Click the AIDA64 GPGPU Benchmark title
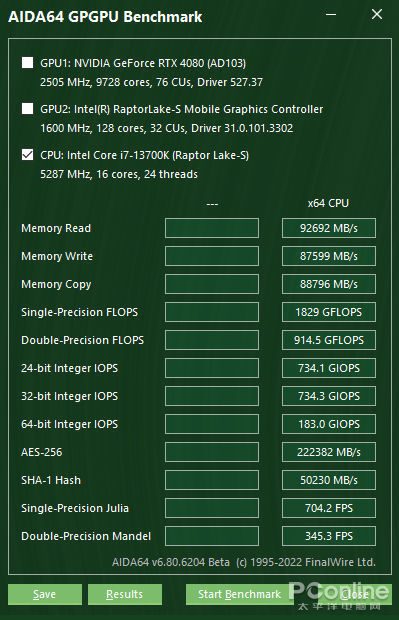This screenshot has height=620, width=399. point(105,17)
